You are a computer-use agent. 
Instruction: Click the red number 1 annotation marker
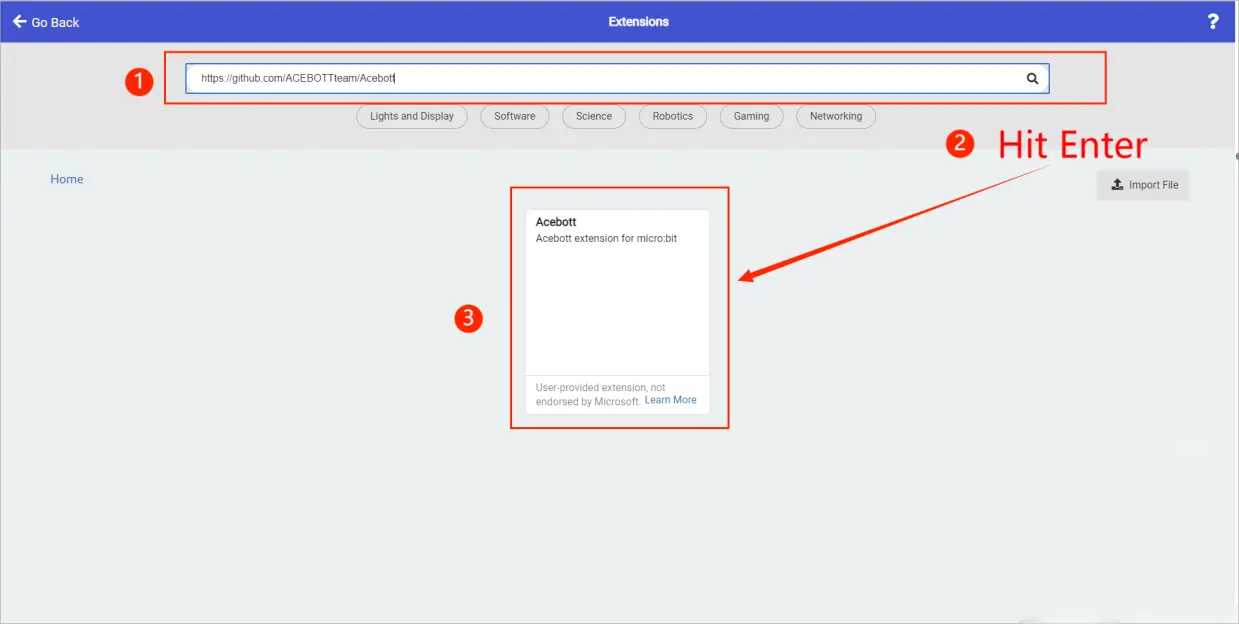click(x=139, y=82)
